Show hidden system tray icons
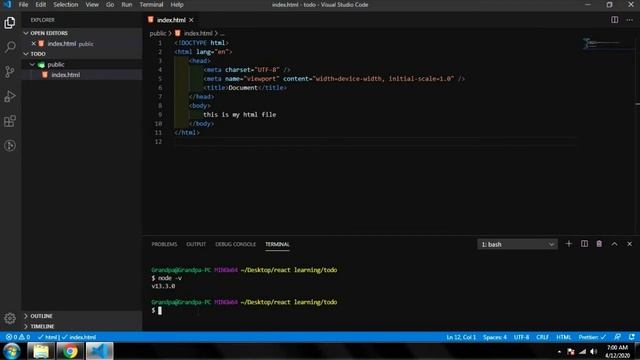The height and width of the screenshot is (360, 640). coord(559,351)
